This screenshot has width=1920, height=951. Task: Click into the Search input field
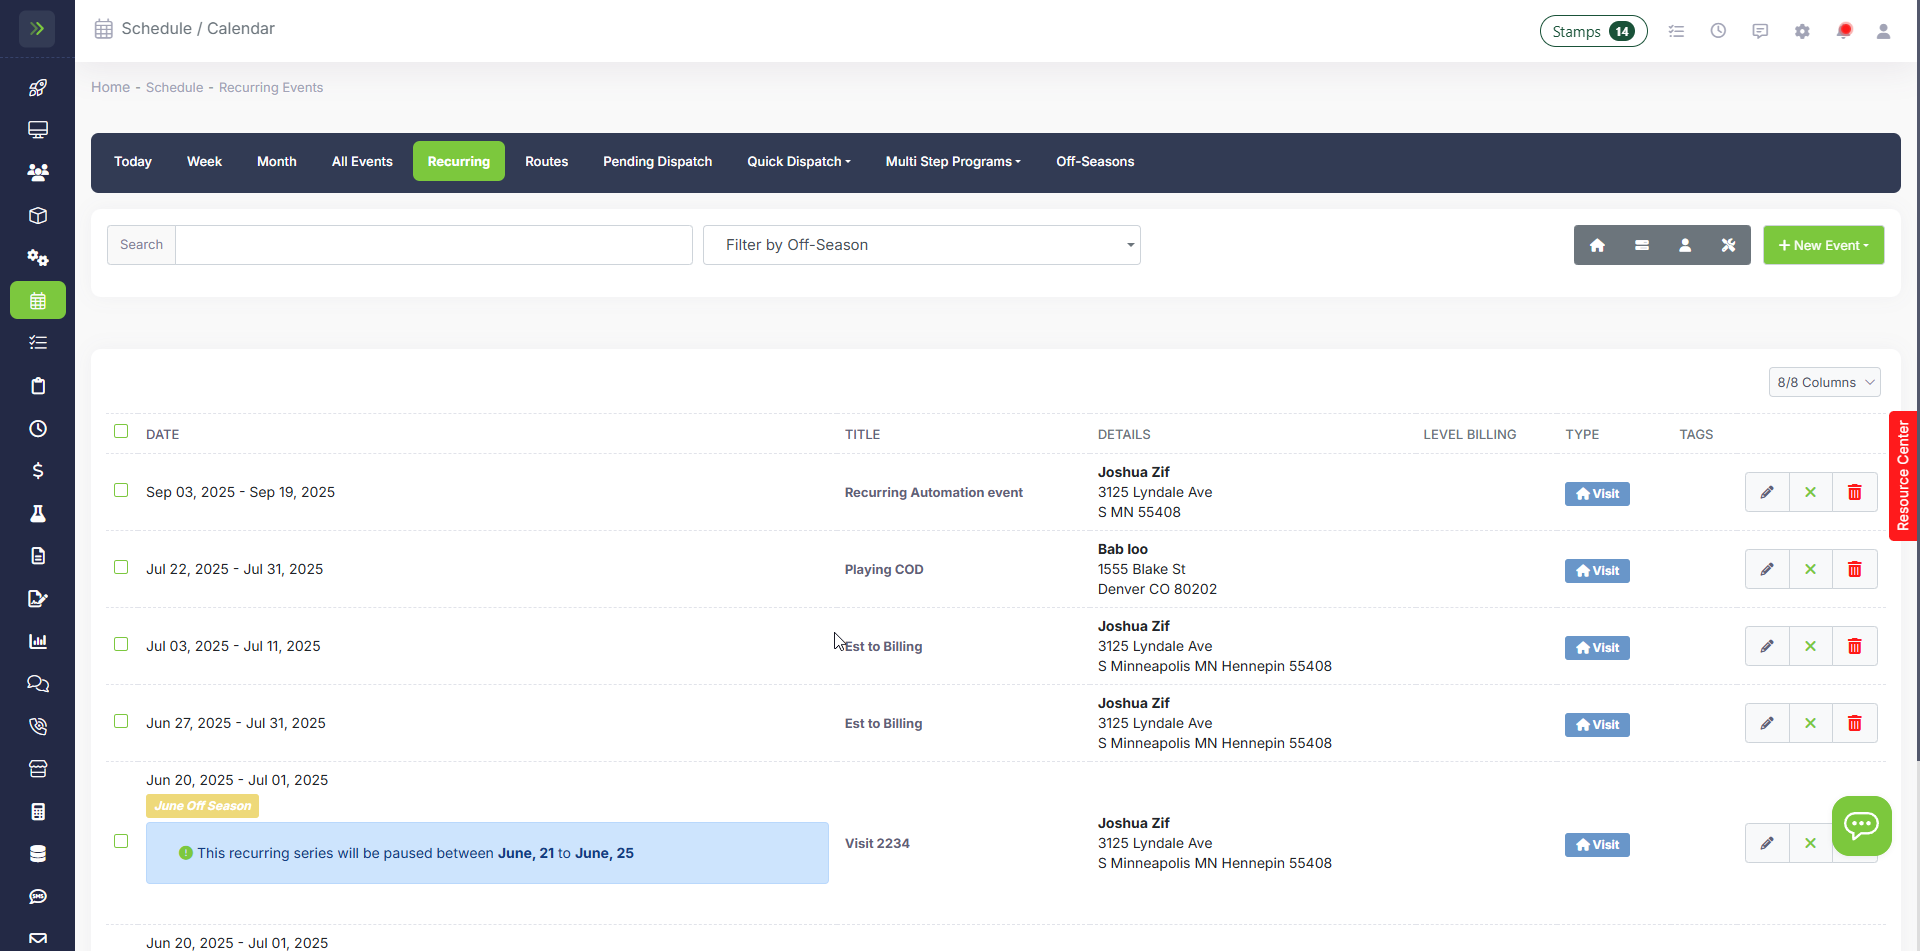coord(433,245)
